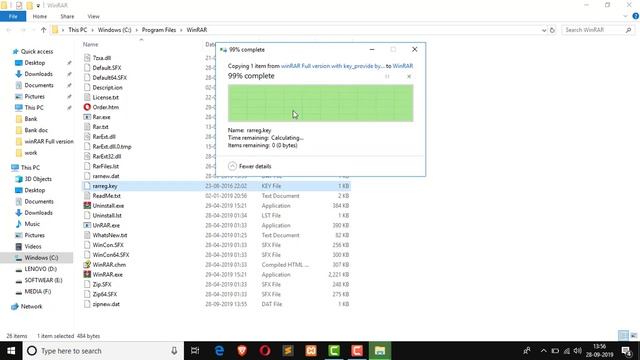Open the View ribbon tab
640x360 pixels.
tap(93, 16)
